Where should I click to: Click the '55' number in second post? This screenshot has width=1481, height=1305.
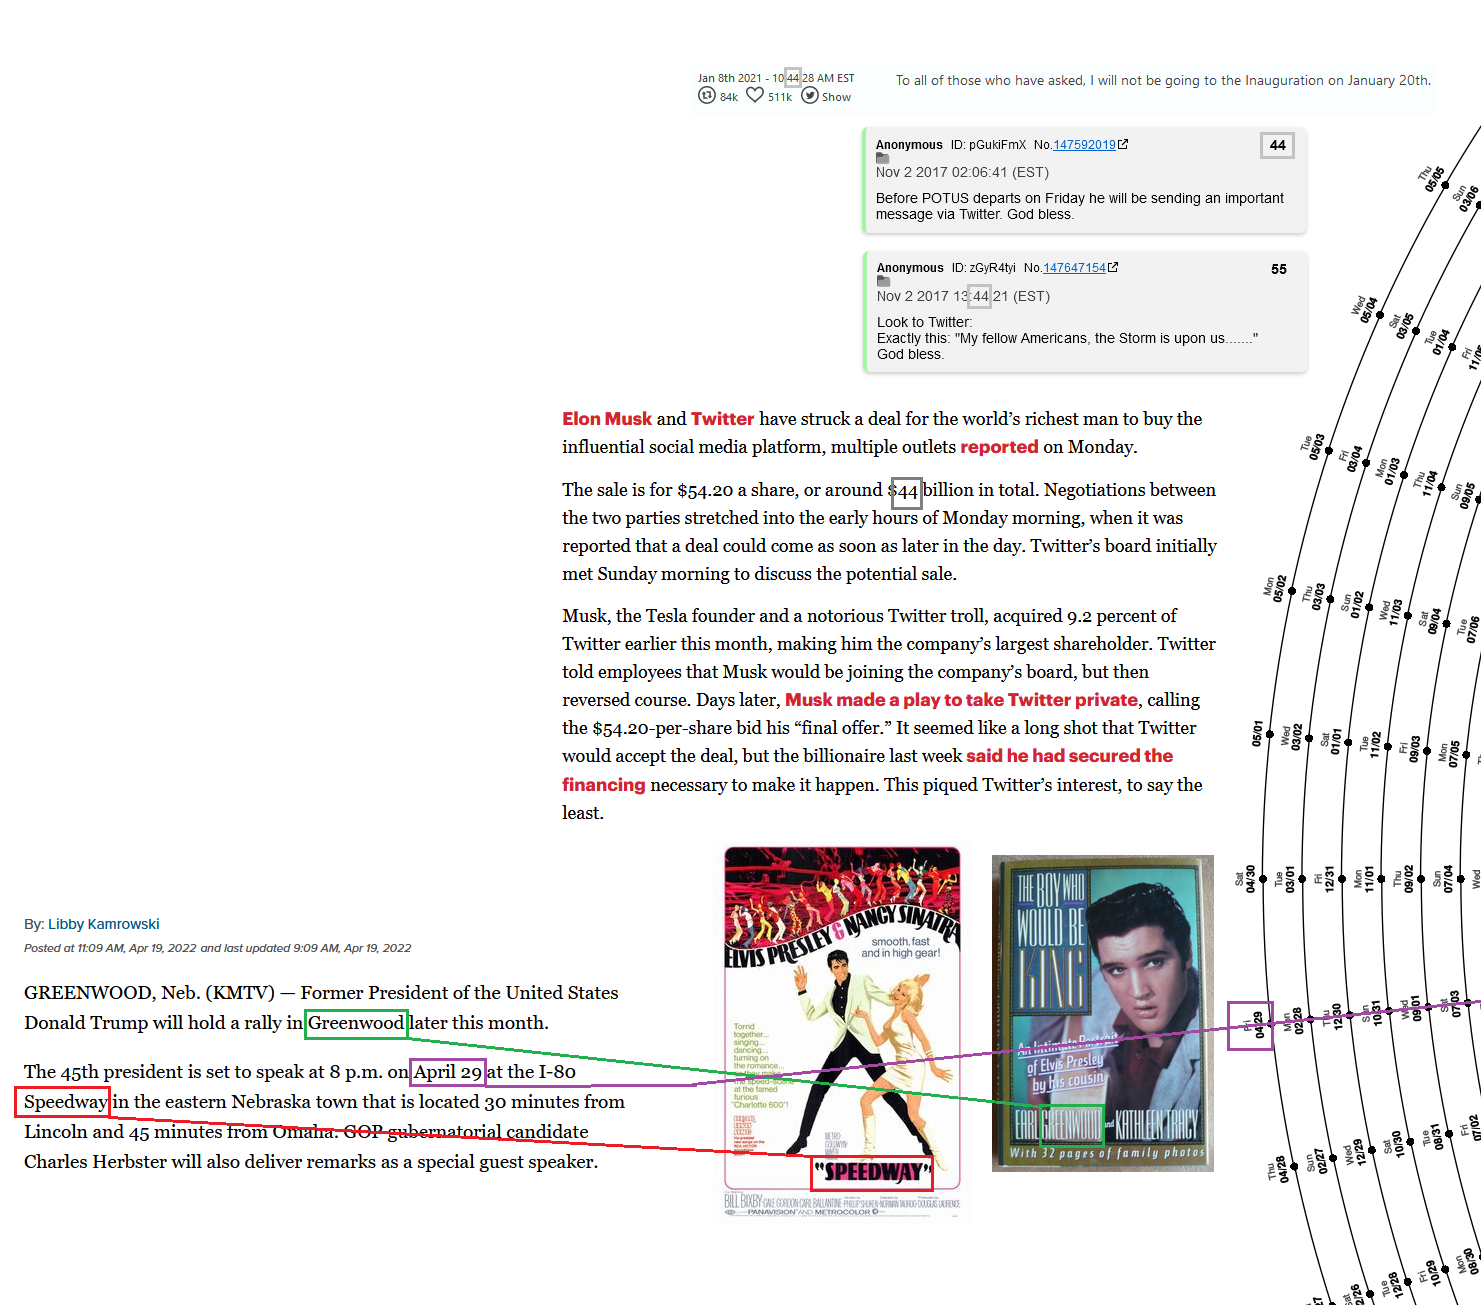click(1279, 269)
